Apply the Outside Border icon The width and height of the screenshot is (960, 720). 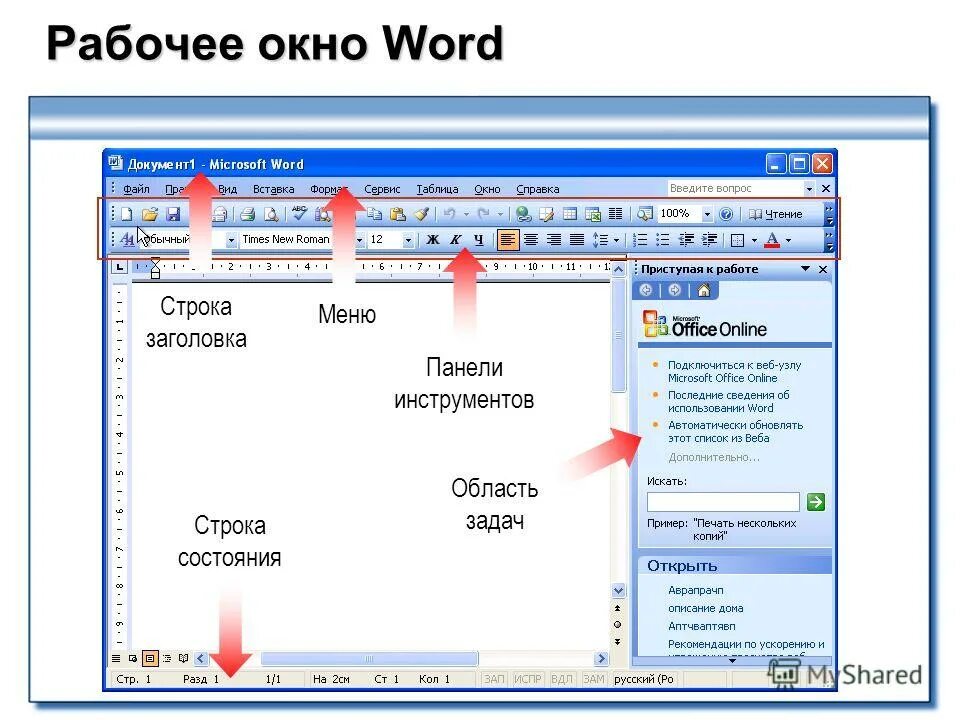(738, 239)
